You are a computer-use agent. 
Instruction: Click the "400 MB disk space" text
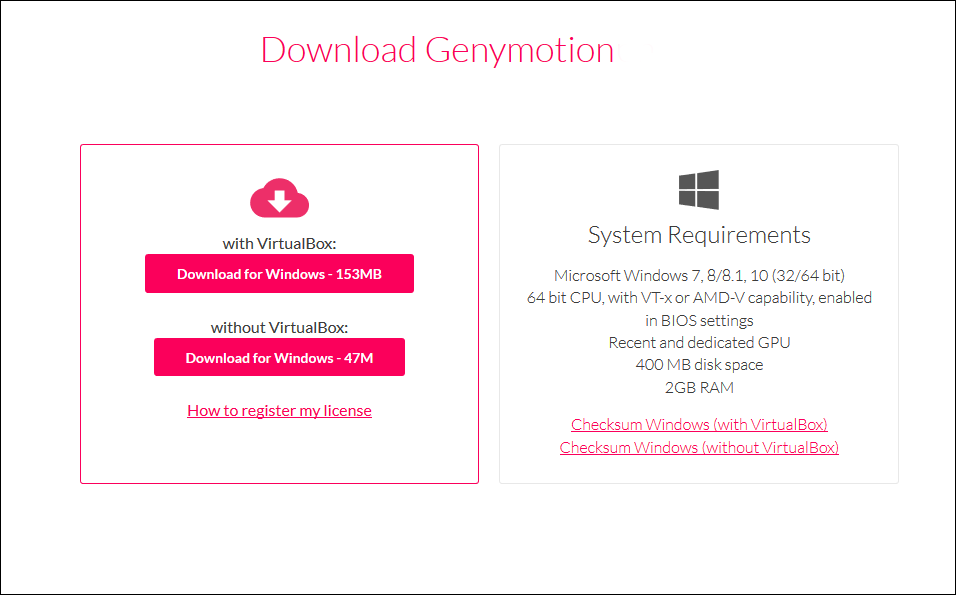698,364
